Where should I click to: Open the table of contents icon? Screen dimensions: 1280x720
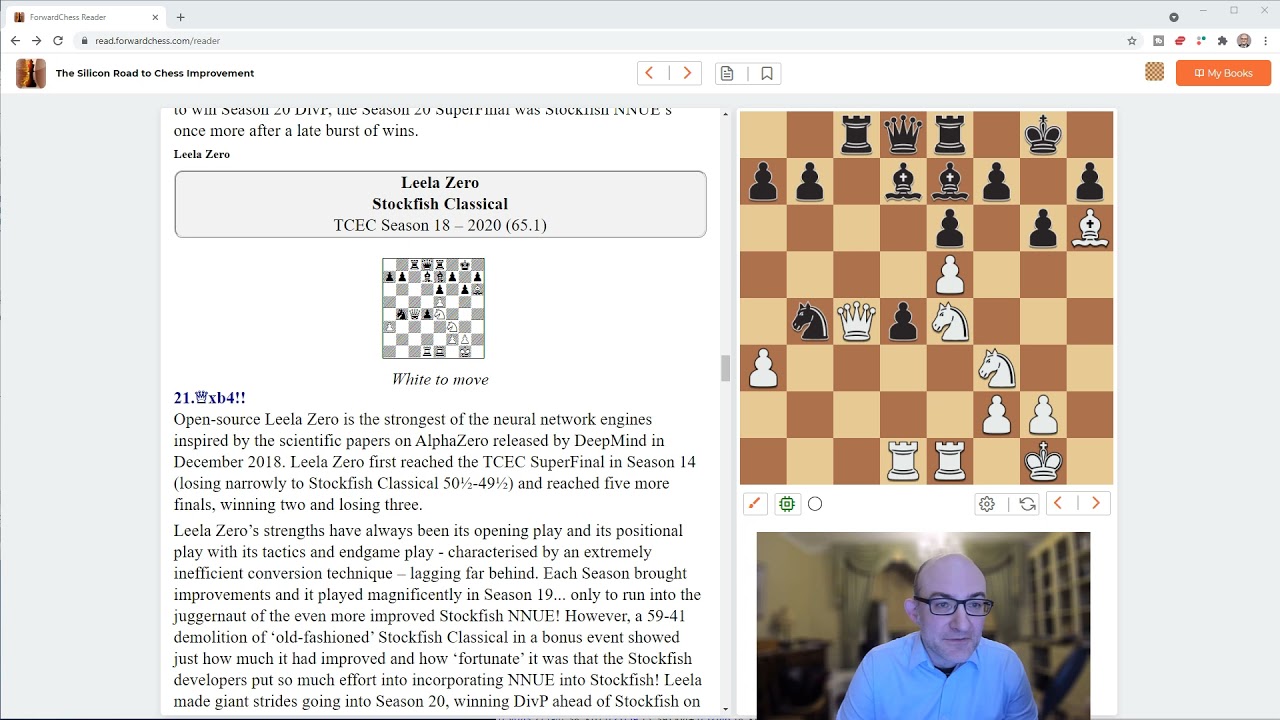pyautogui.click(x=727, y=73)
